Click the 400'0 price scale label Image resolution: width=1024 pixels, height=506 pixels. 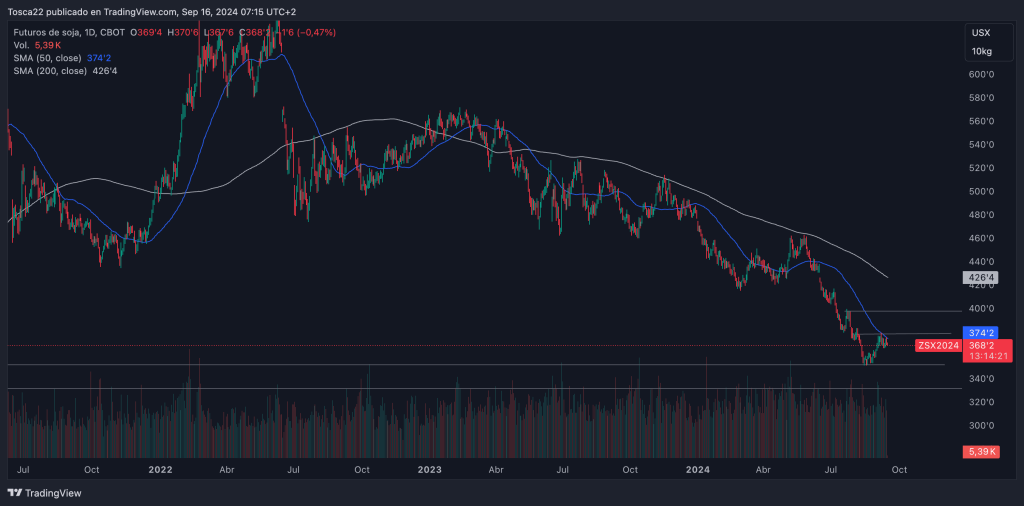coord(980,309)
